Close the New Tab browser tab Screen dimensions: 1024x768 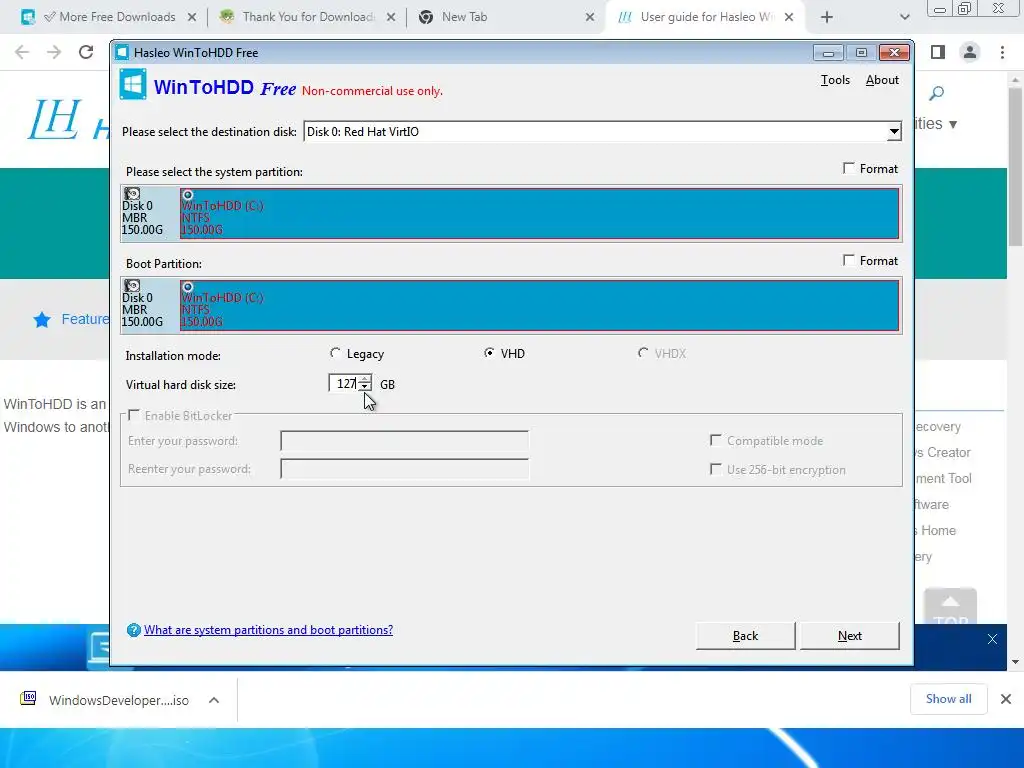[590, 18]
